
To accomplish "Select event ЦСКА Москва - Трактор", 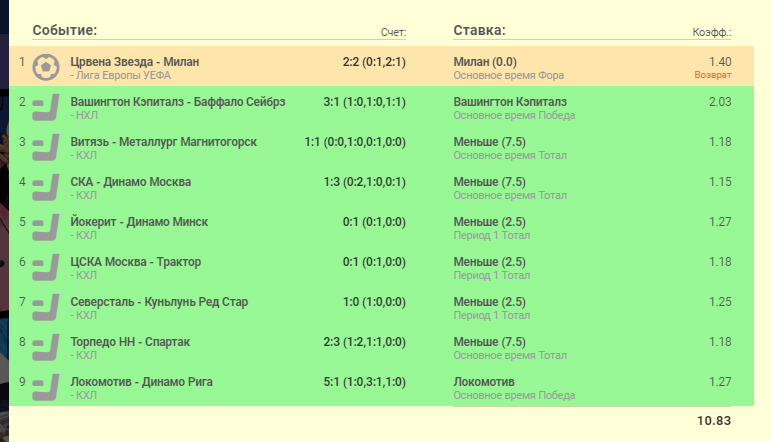I will point(136,262).
